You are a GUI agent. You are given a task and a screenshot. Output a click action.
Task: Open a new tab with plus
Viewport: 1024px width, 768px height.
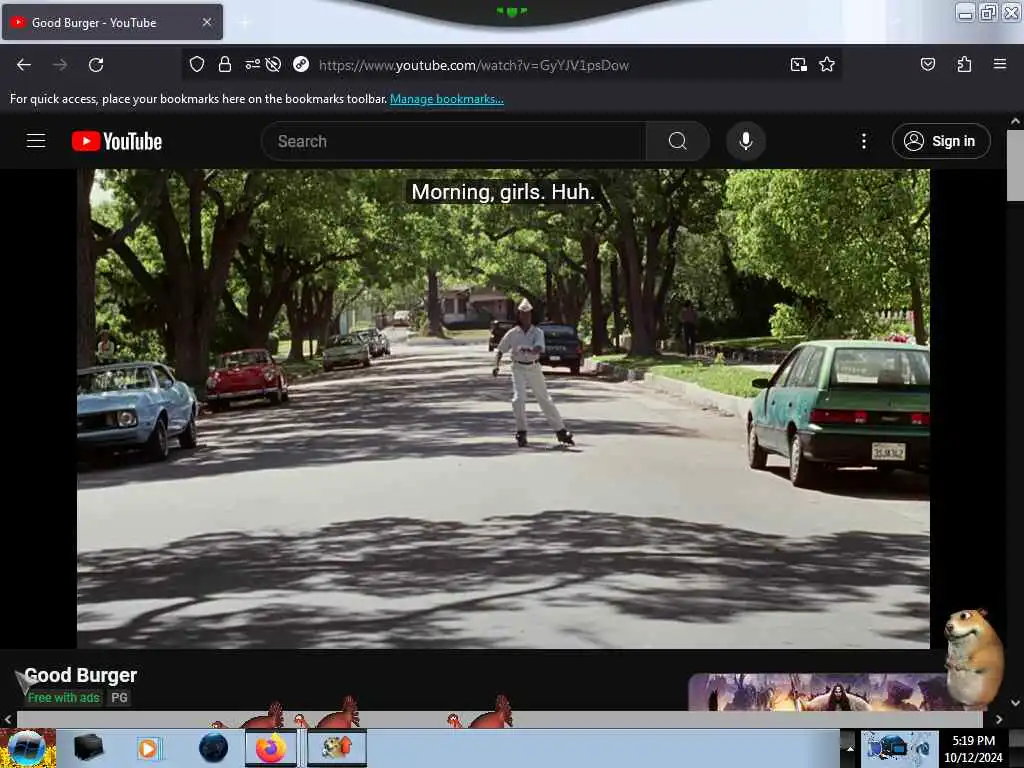tap(245, 23)
